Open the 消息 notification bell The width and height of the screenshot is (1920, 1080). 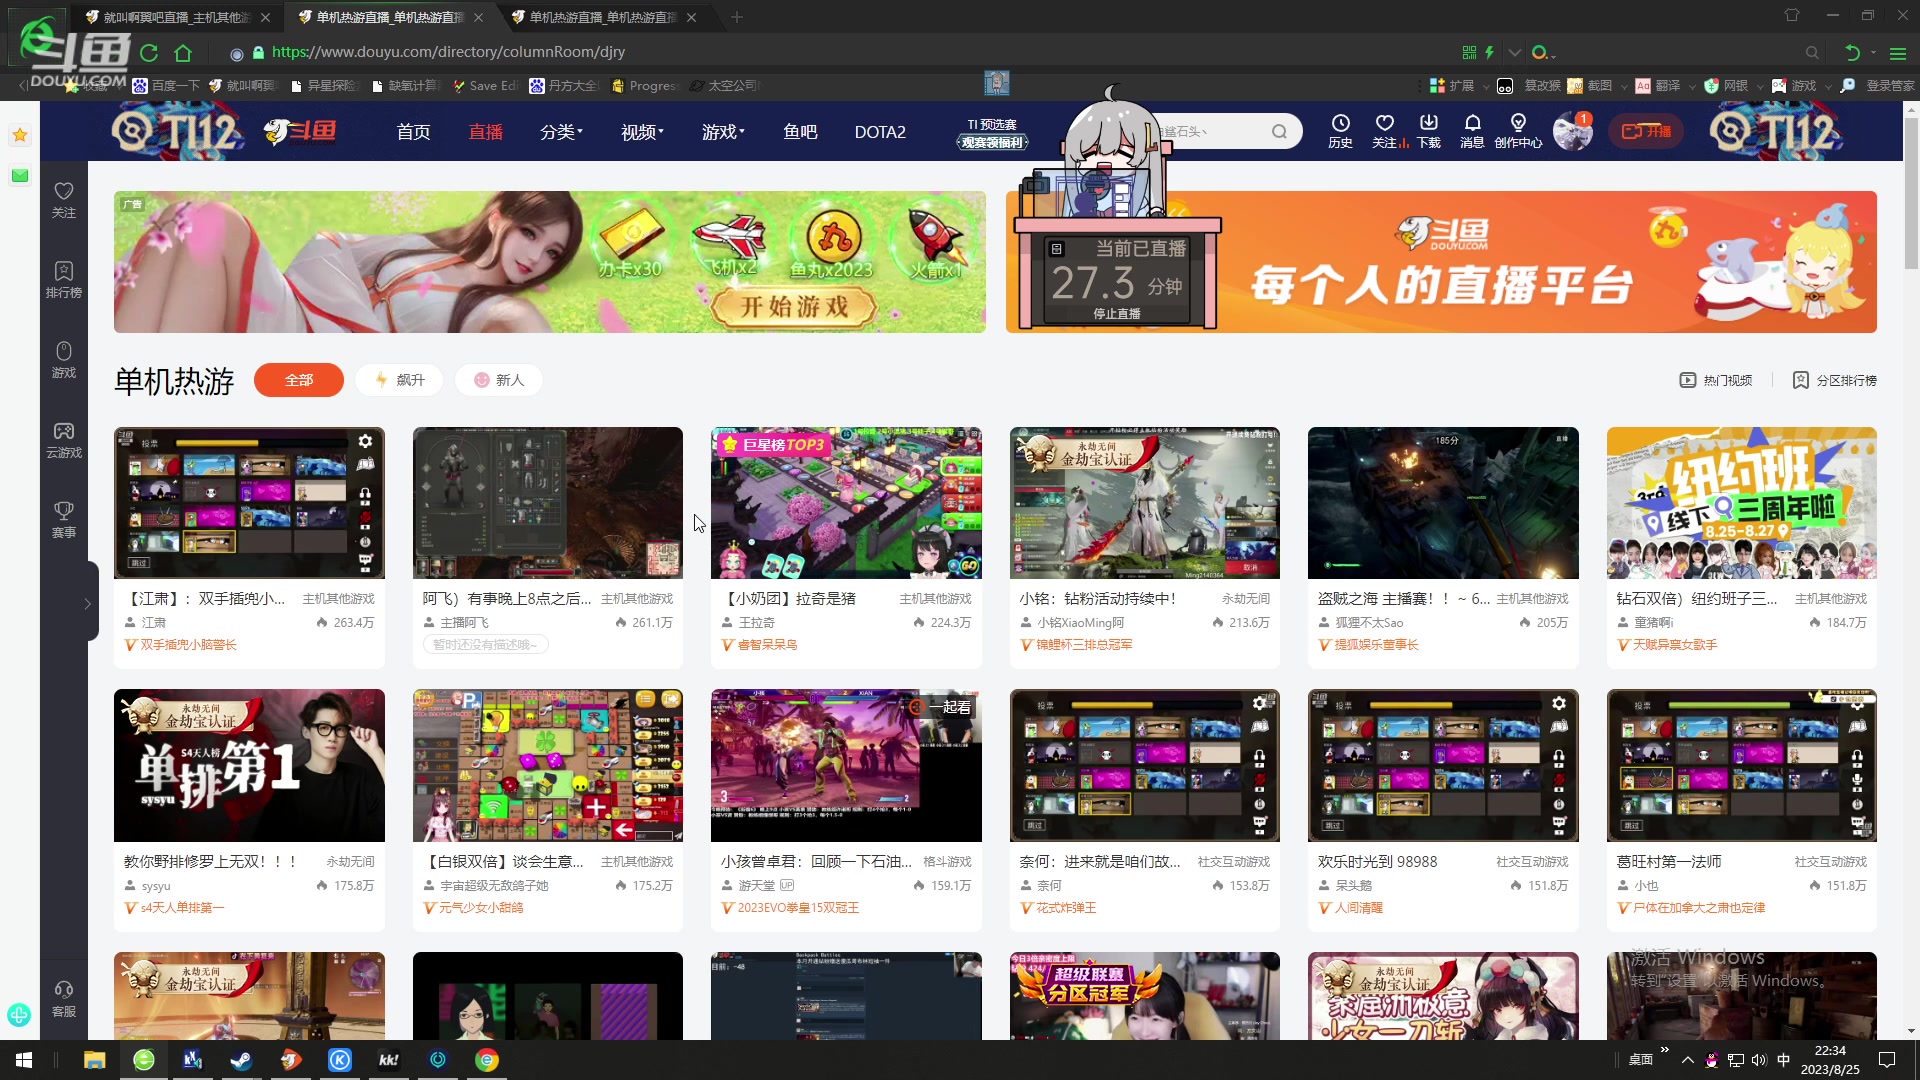pos(1472,131)
